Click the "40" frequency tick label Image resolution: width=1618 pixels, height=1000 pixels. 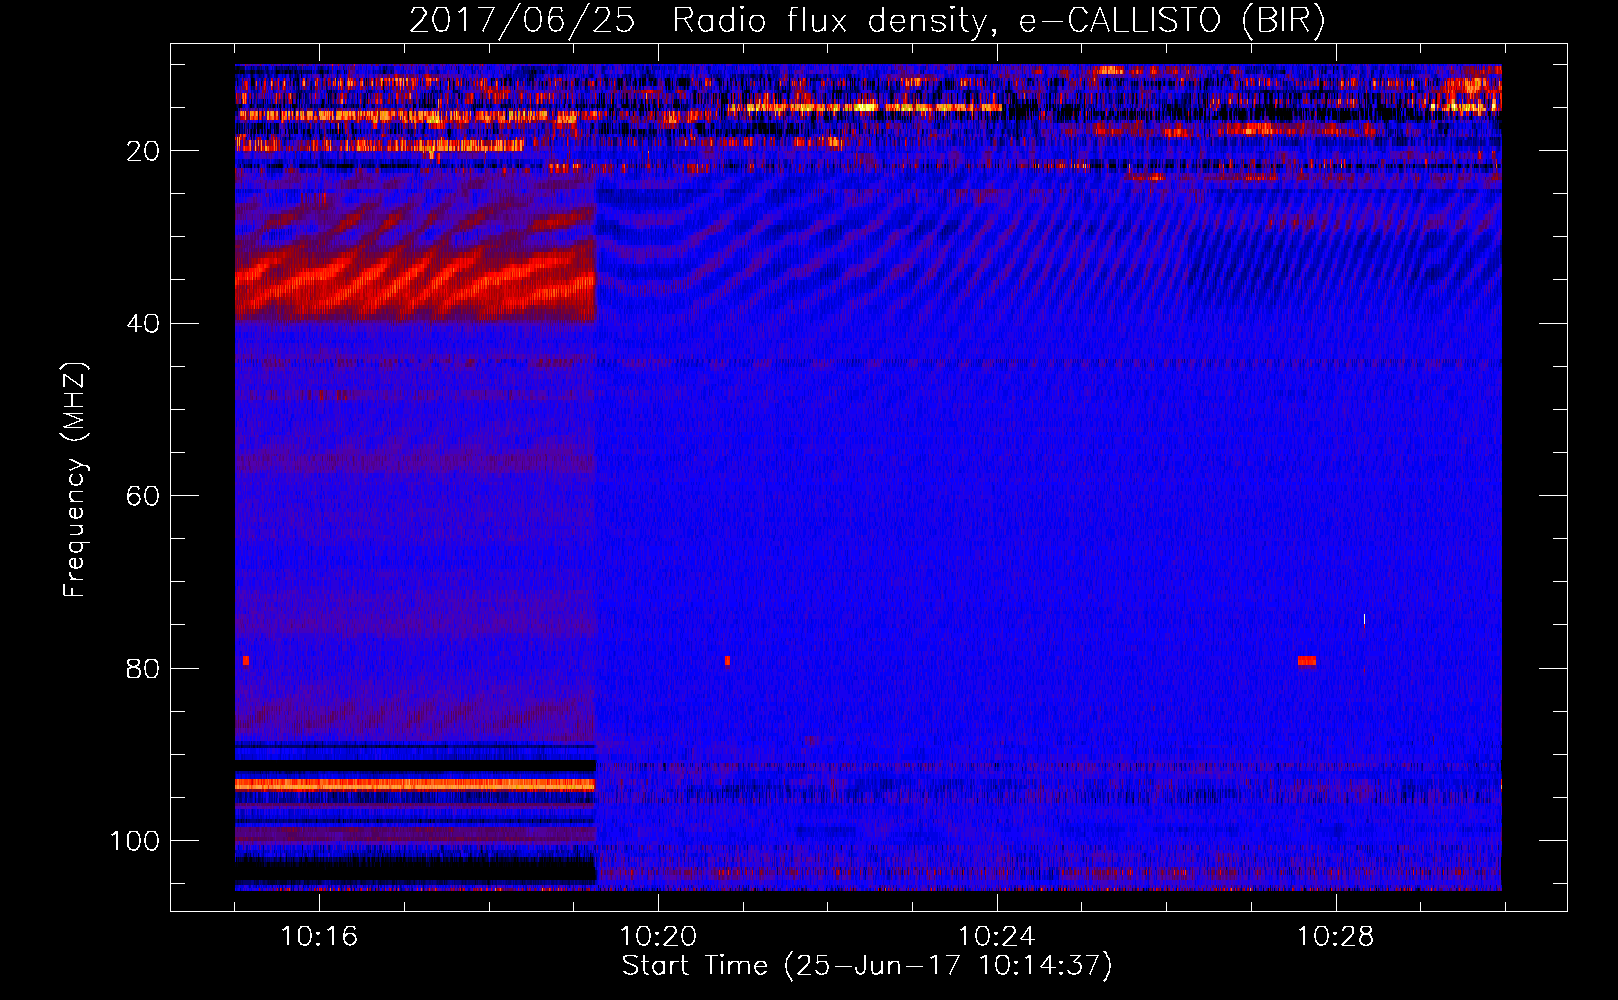[x=143, y=324]
